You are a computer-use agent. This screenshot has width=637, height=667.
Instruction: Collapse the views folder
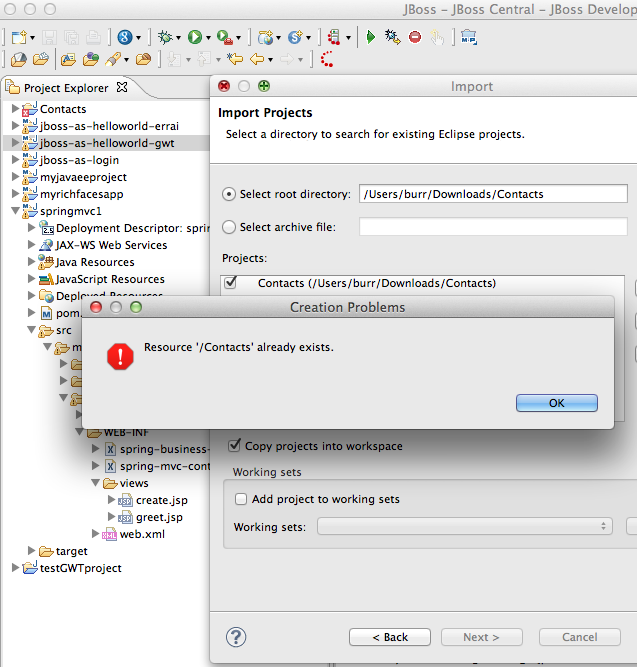coord(96,483)
